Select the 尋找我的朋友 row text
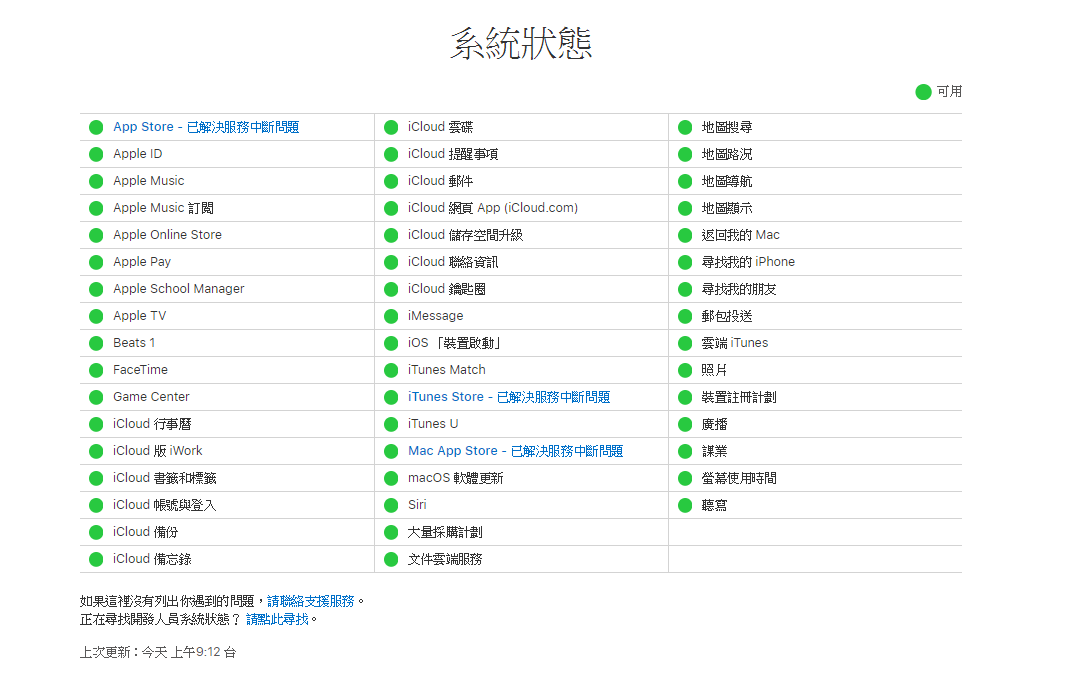 click(x=739, y=289)
